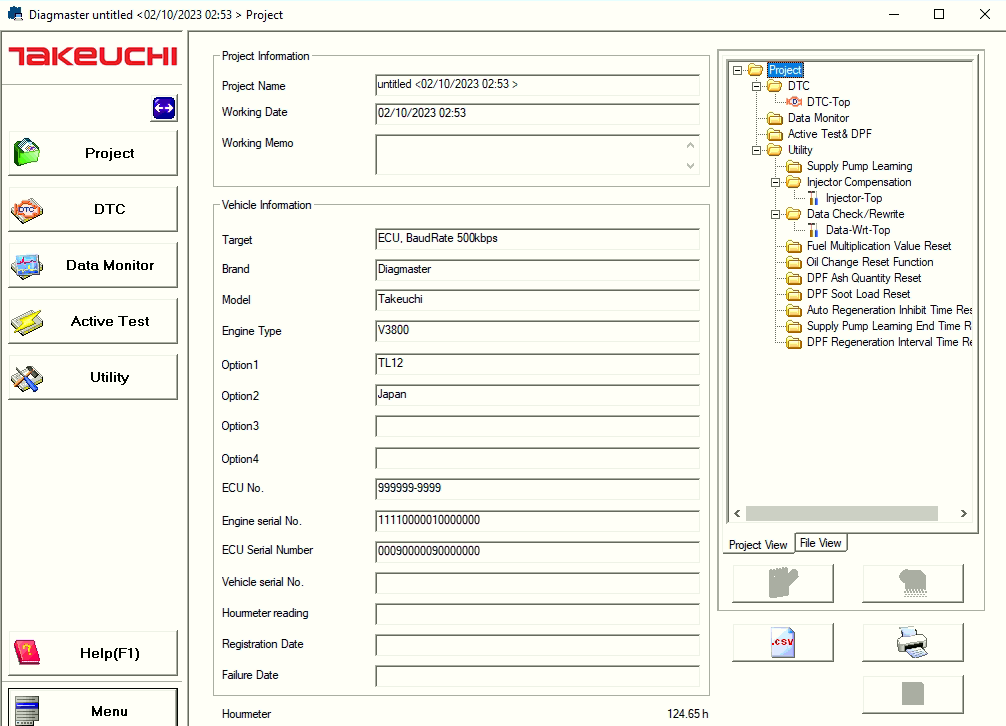Screen dimensions: 1006x726
Task: Click the DTC folder icon in tree
Action: coord(775,86)
